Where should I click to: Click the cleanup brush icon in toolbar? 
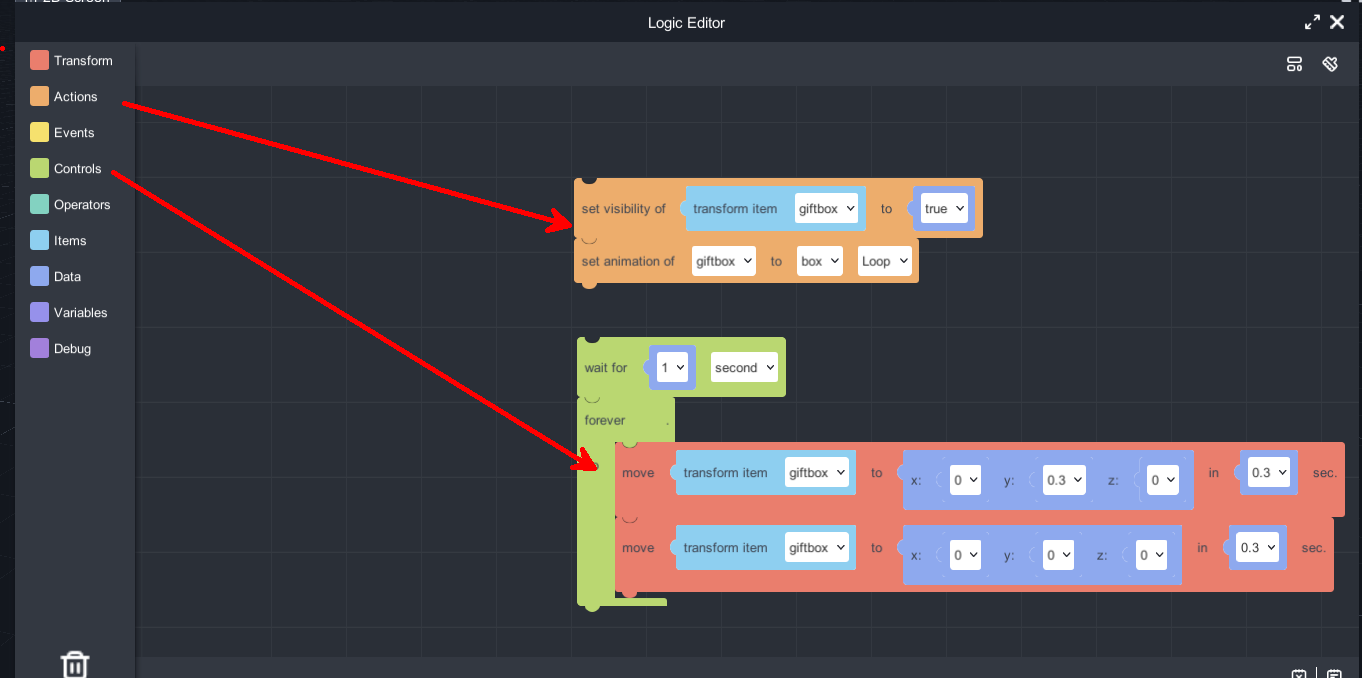coord(1330,64)
